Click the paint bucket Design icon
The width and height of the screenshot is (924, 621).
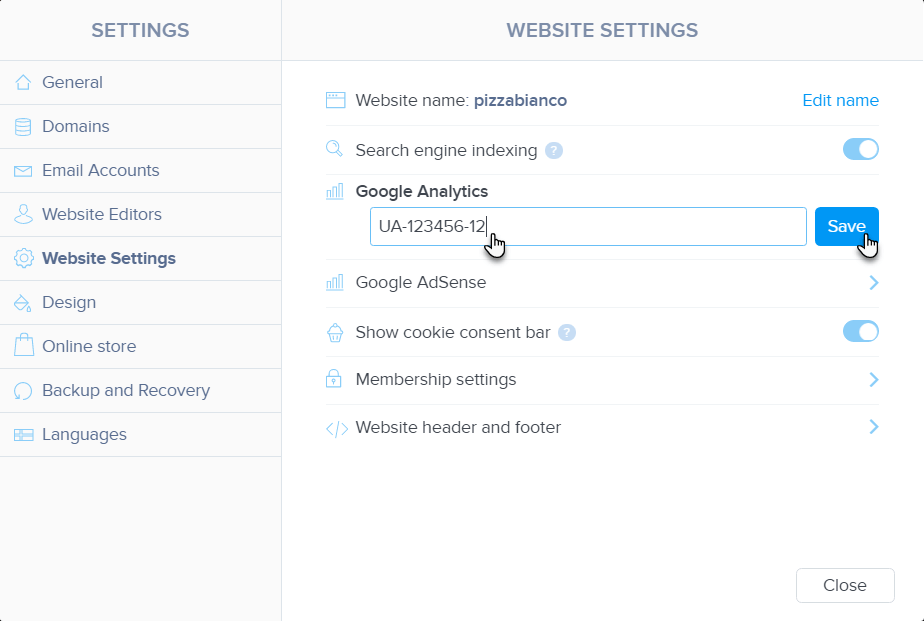(x=23, y=303)
